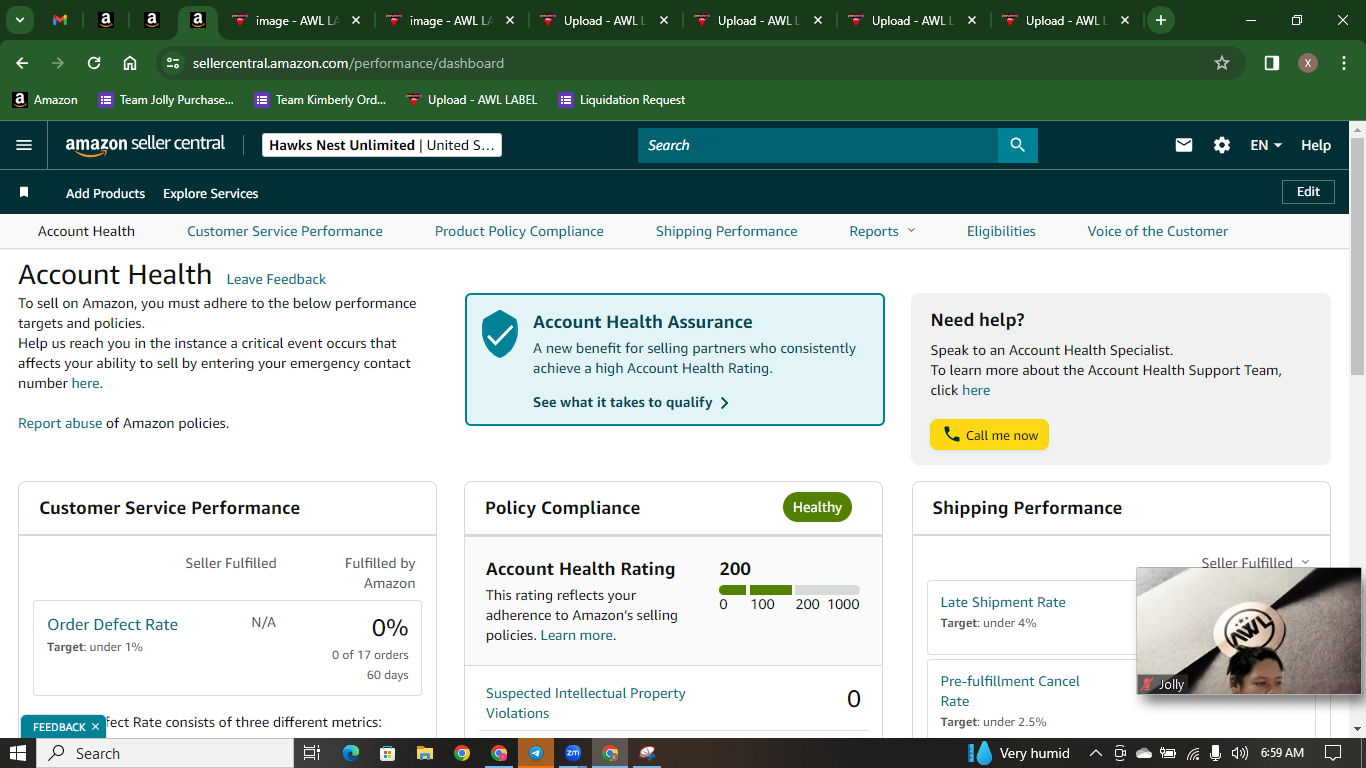Viewport: 1366px width, 768px height.
Task: Select the Account Health tab
Action: coord(86,231)
